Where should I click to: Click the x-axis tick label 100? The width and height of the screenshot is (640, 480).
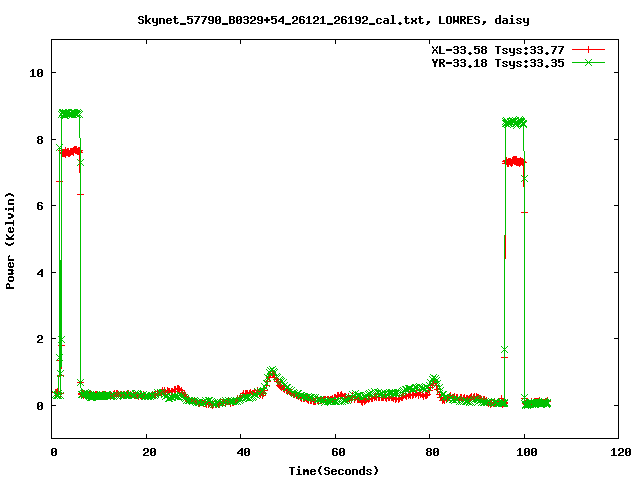(527, 452)
